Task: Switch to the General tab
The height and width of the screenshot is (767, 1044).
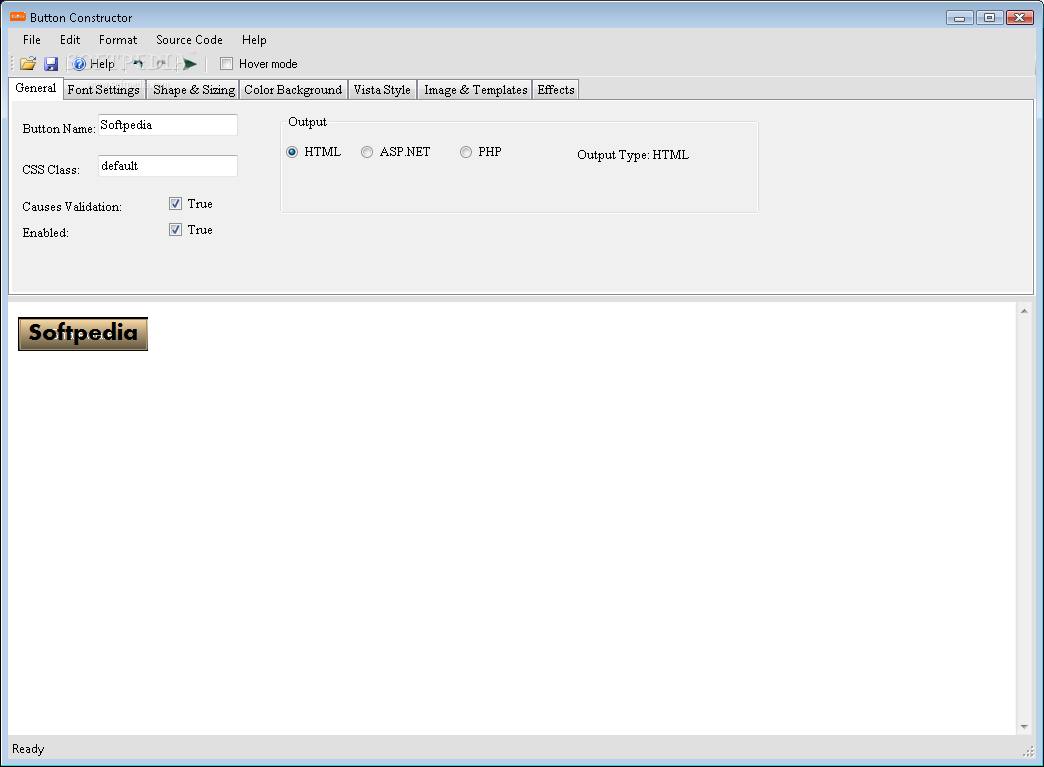Action: (36, 88)
